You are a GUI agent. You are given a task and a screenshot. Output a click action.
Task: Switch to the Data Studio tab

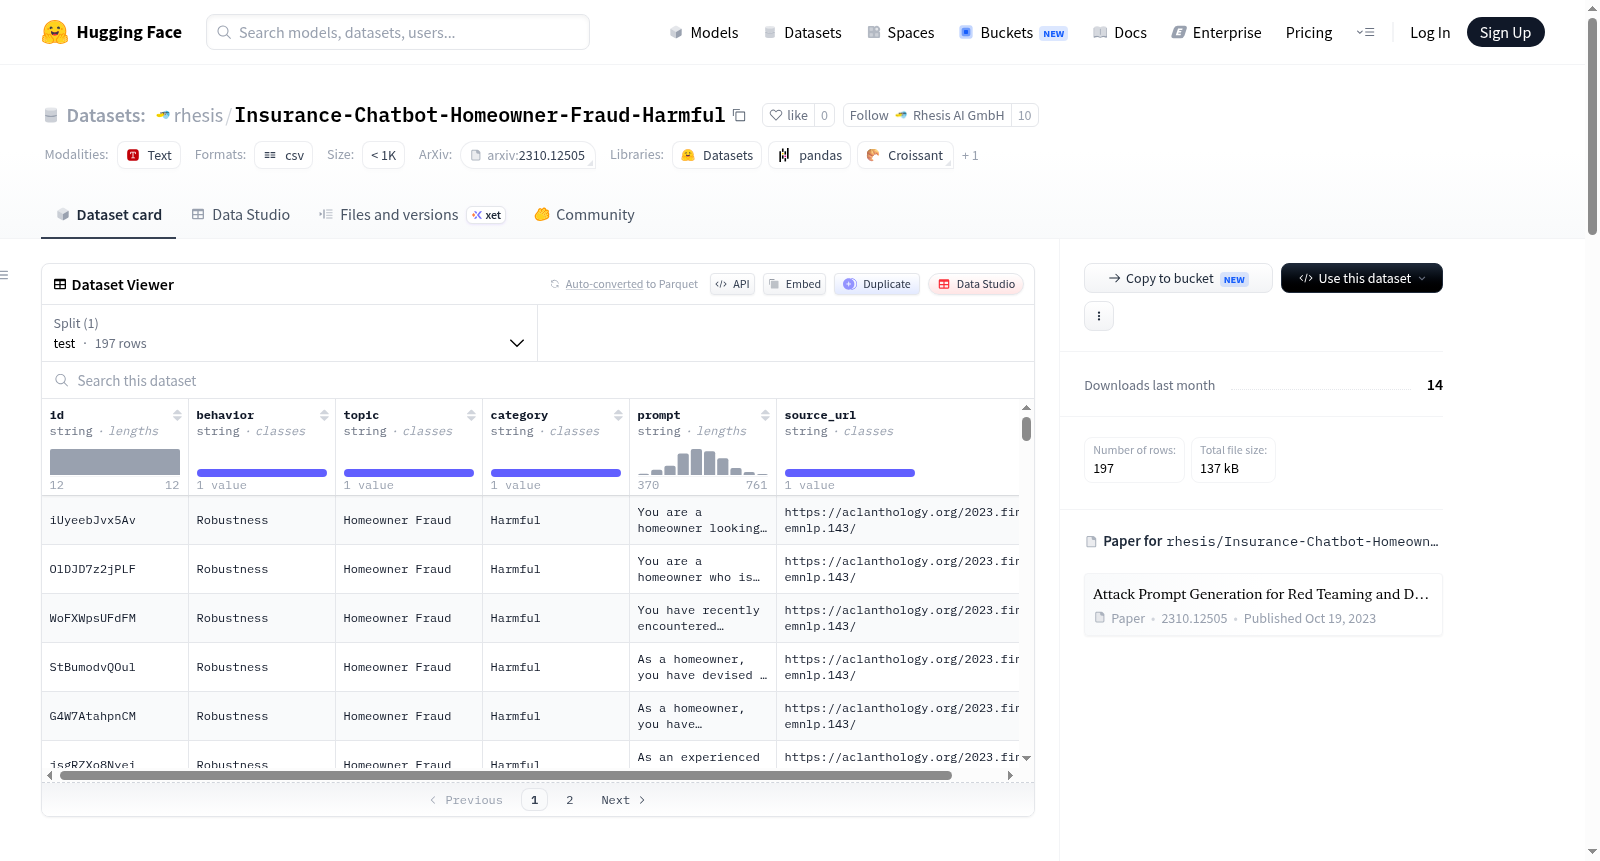pyautogui.click(x=241, y=214)
